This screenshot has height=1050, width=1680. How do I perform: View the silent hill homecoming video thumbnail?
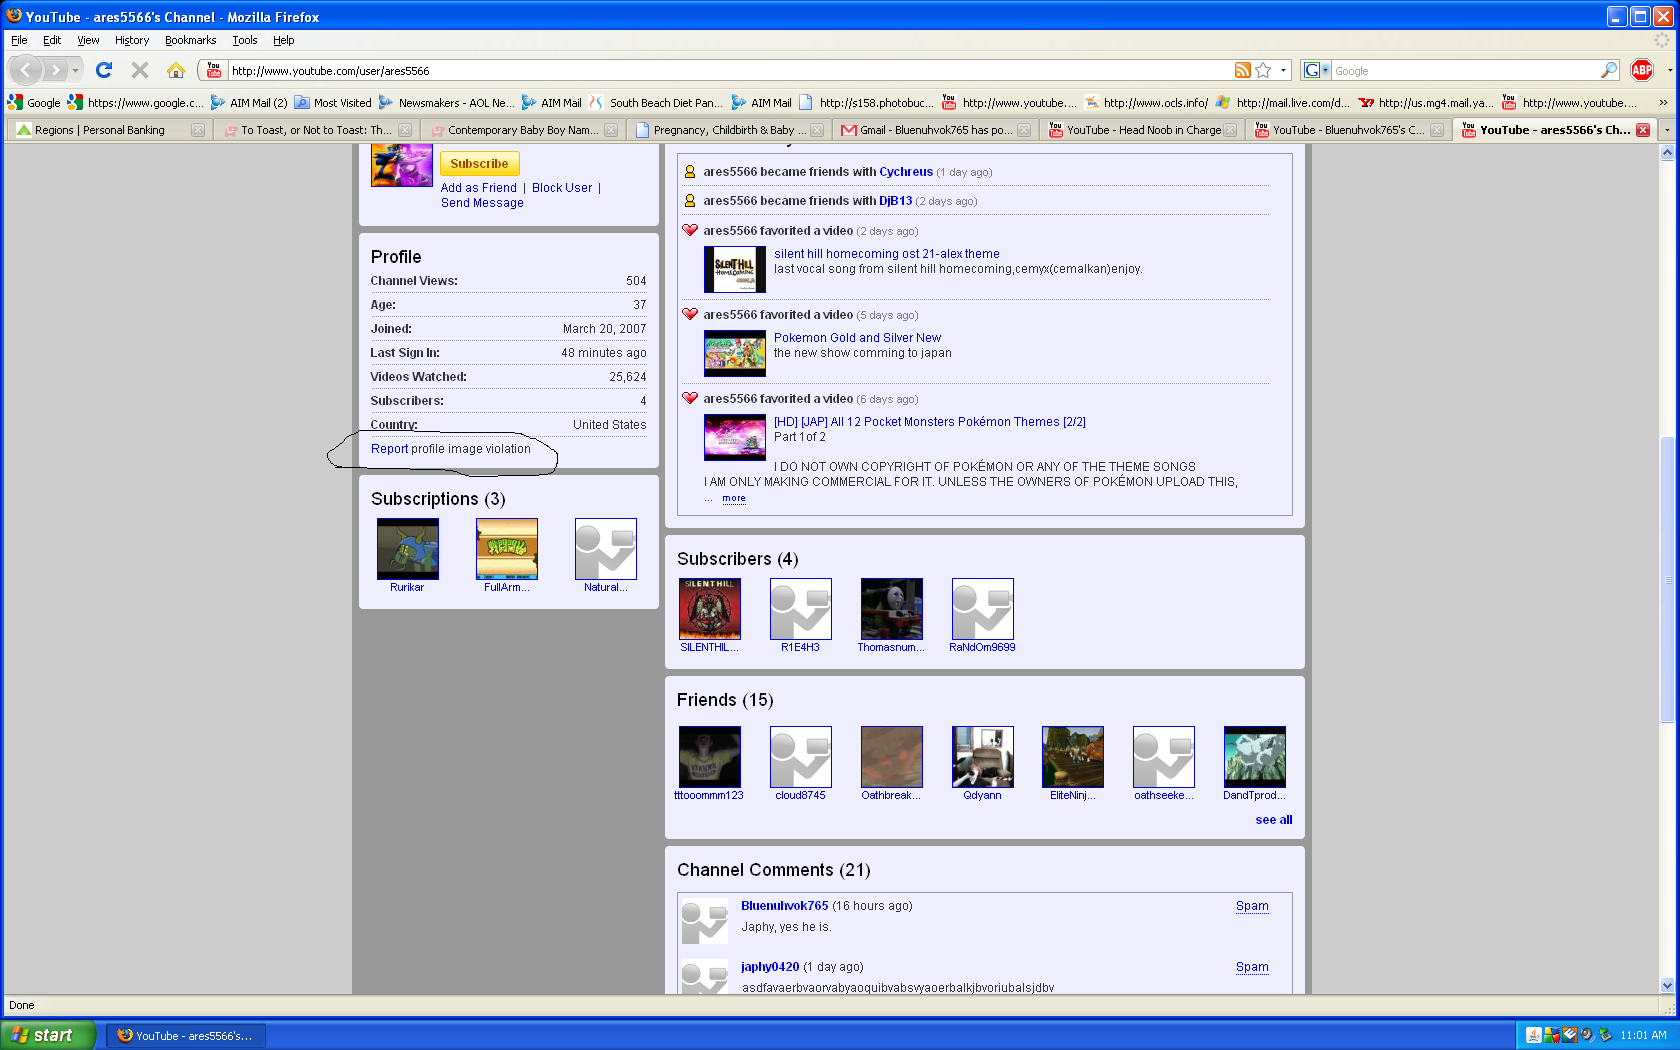(735, 269)
